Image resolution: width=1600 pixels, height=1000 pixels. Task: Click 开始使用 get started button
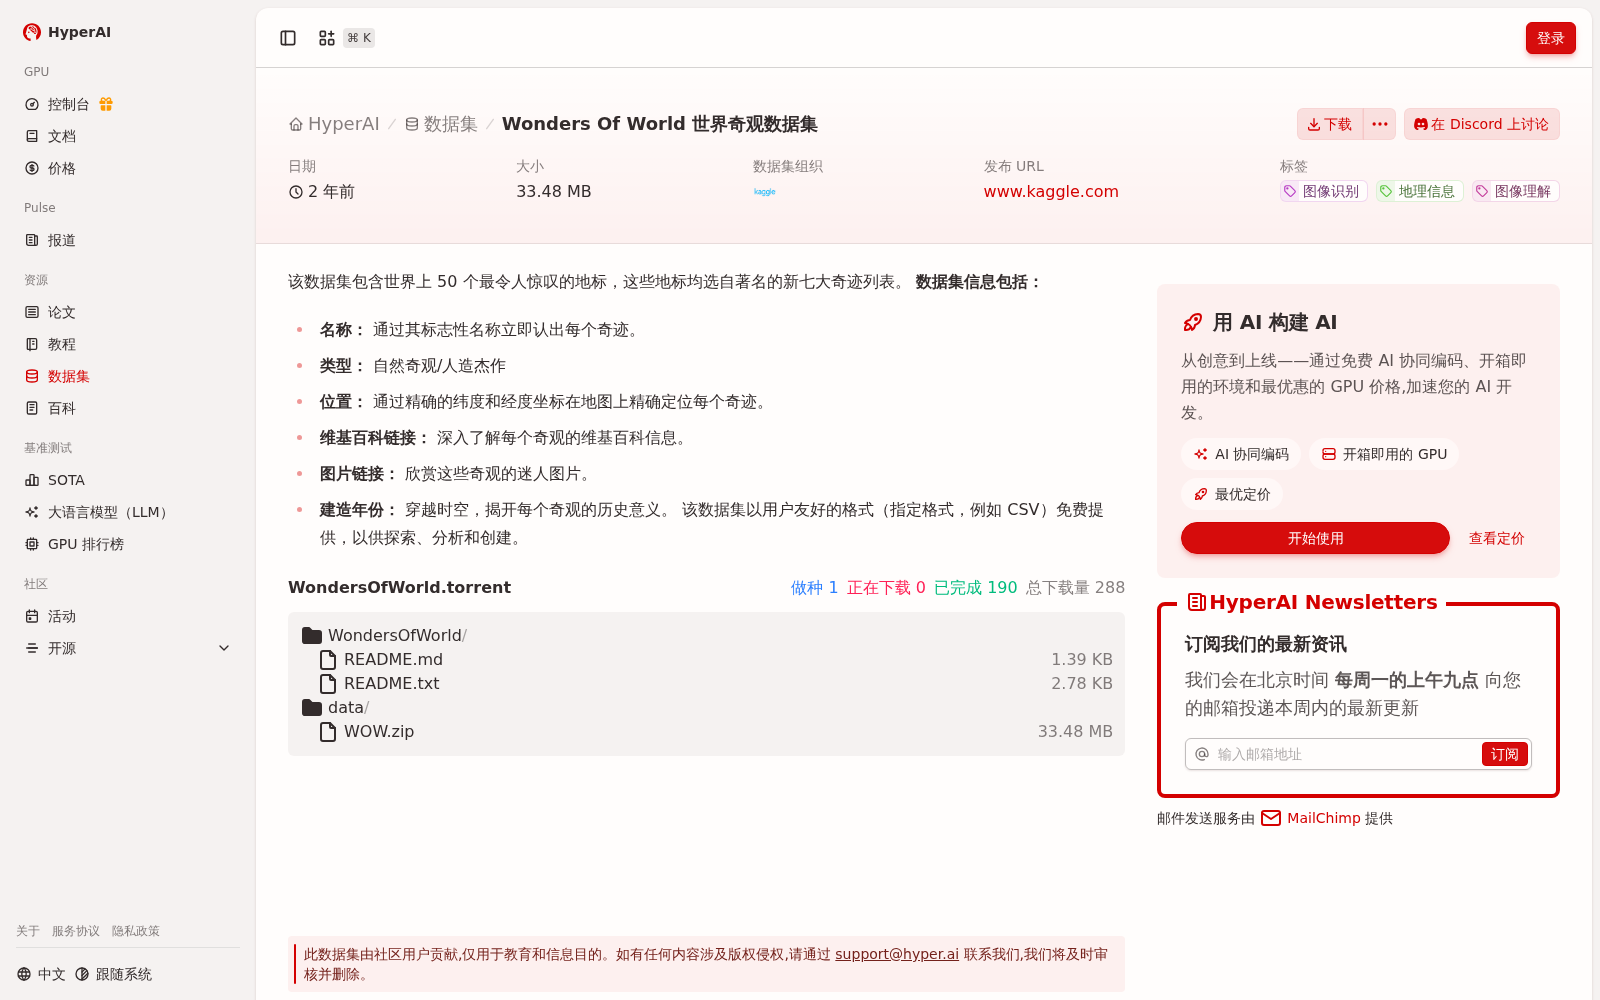pyautogui.click(x=1315, y=538)
